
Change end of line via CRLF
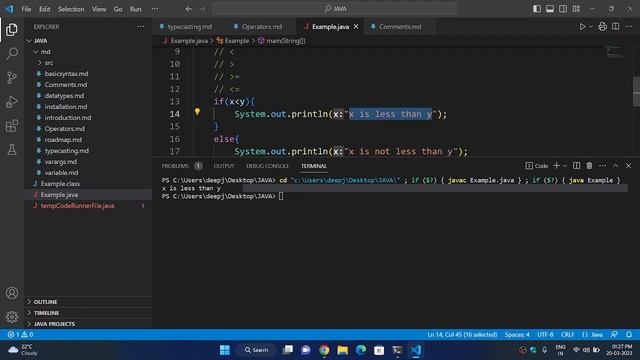tap(567, 334)
